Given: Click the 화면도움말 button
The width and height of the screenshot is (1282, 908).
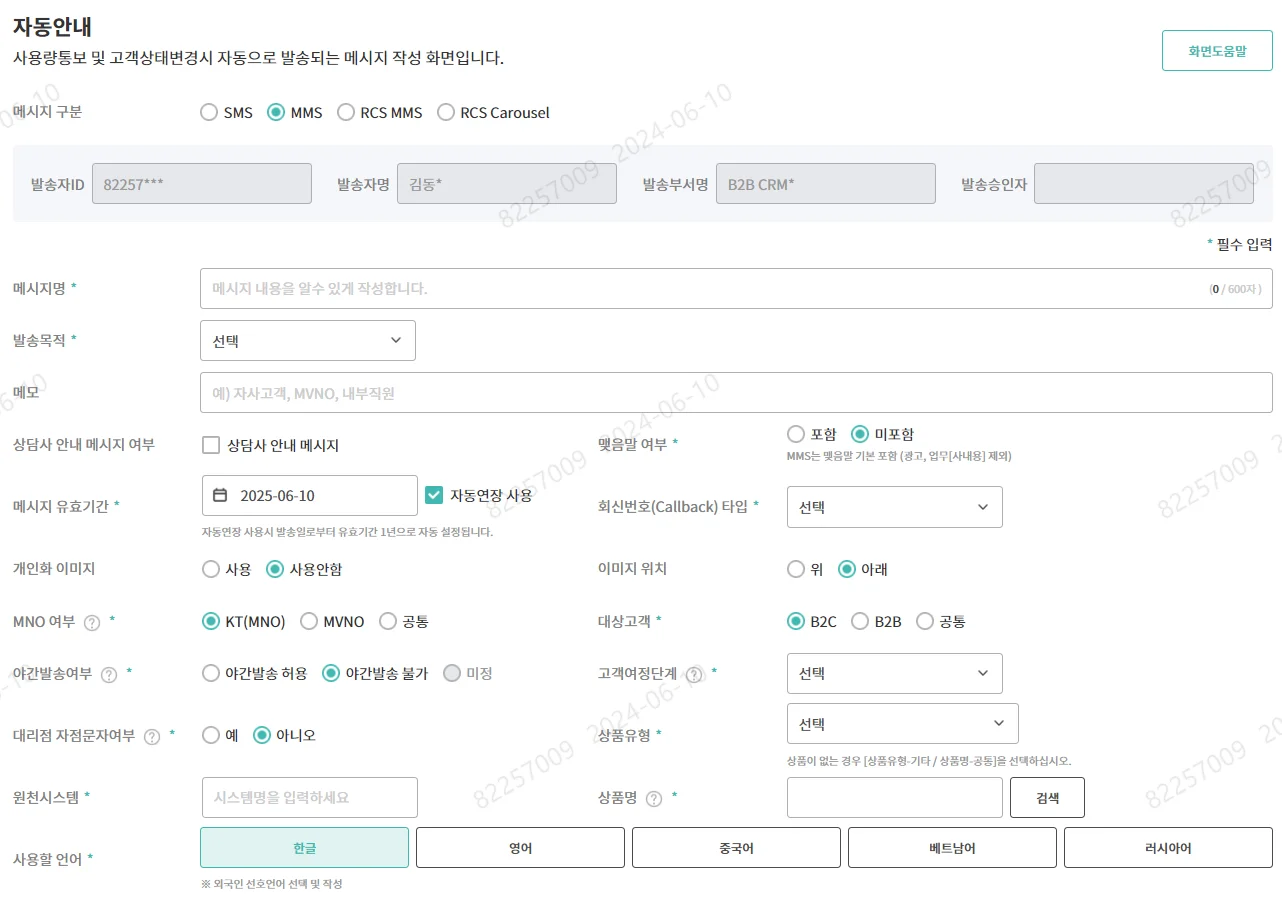Looking at the screenshot, I should pyautogui.click(x=1216, y=49).
